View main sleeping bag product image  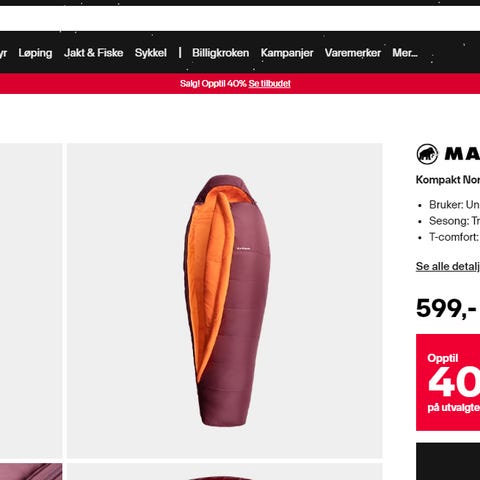pos(225,301)
